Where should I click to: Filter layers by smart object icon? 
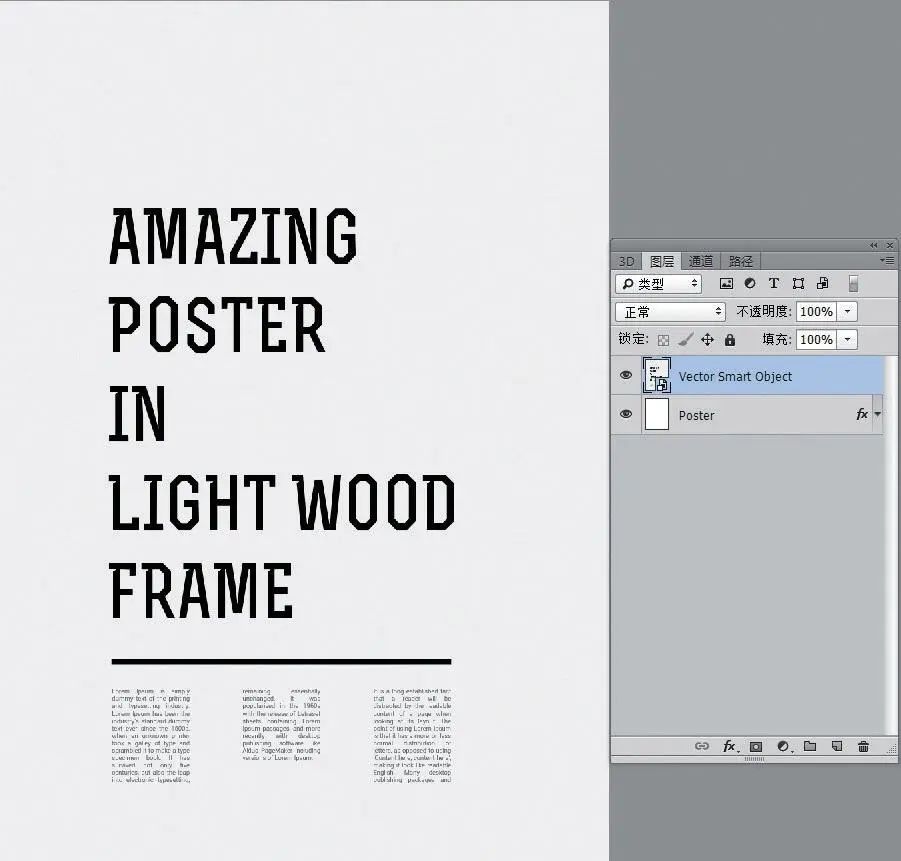pyautogui.click(x=822, y=283)
